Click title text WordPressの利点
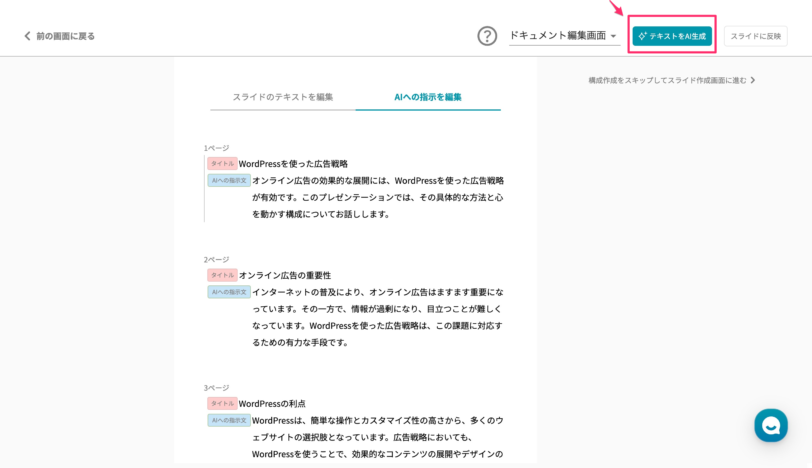This screenshot has width=812, height=468. click(272, 403)
